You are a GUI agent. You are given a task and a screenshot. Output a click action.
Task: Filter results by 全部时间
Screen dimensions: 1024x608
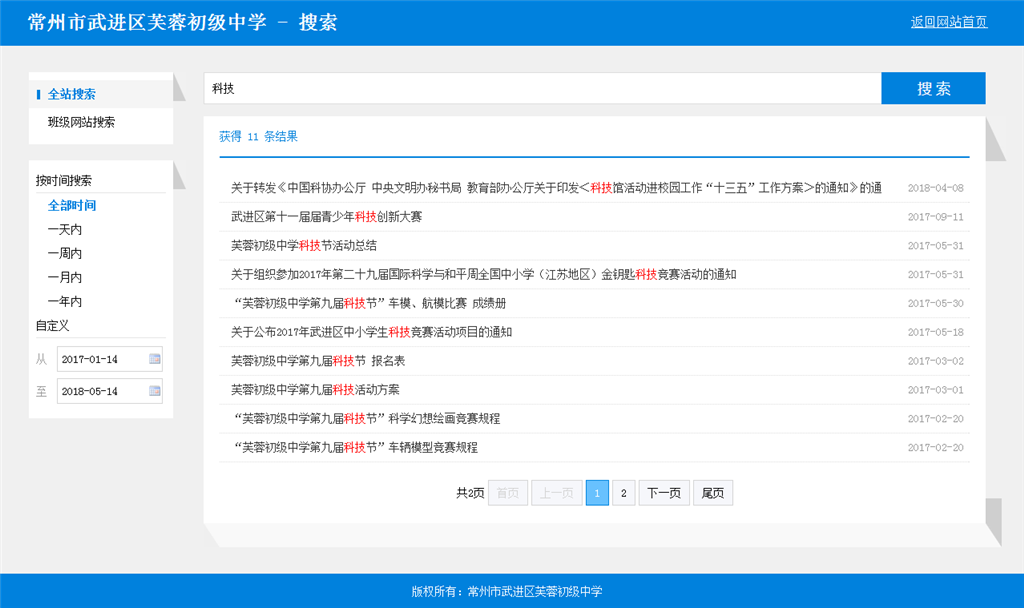(72, 205)
